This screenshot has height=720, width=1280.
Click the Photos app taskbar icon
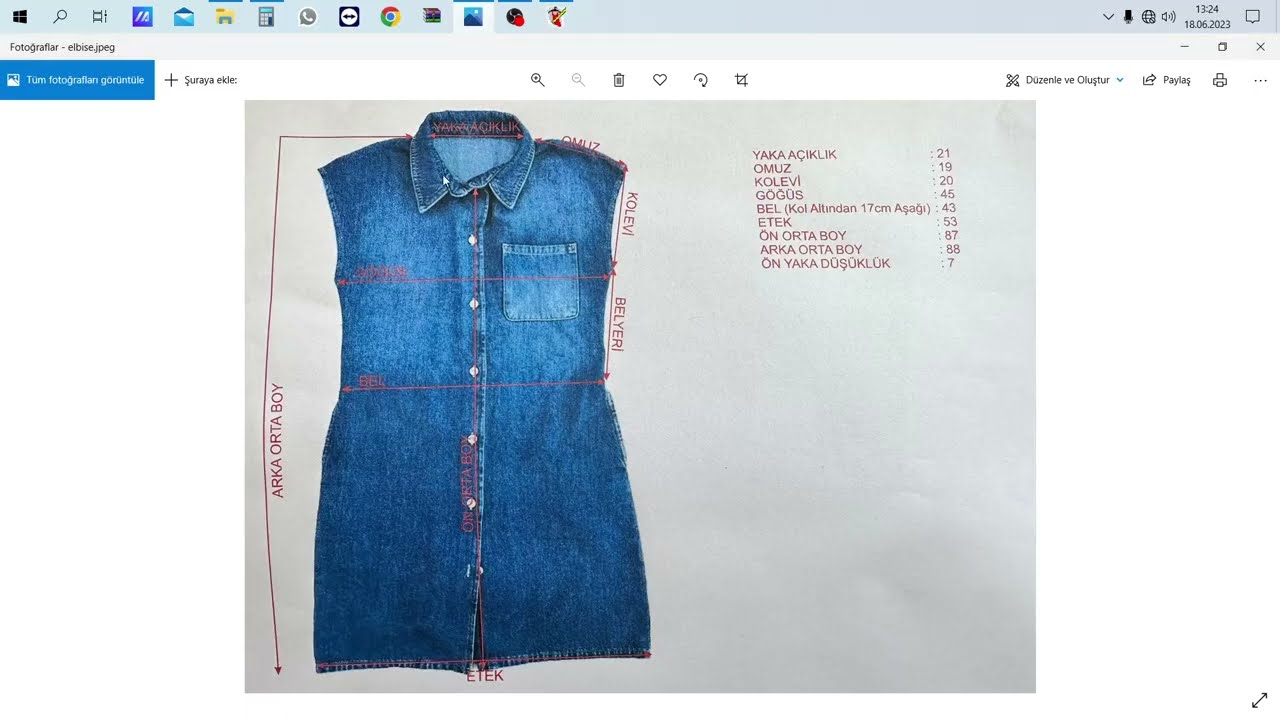click(x=473, y=16)
